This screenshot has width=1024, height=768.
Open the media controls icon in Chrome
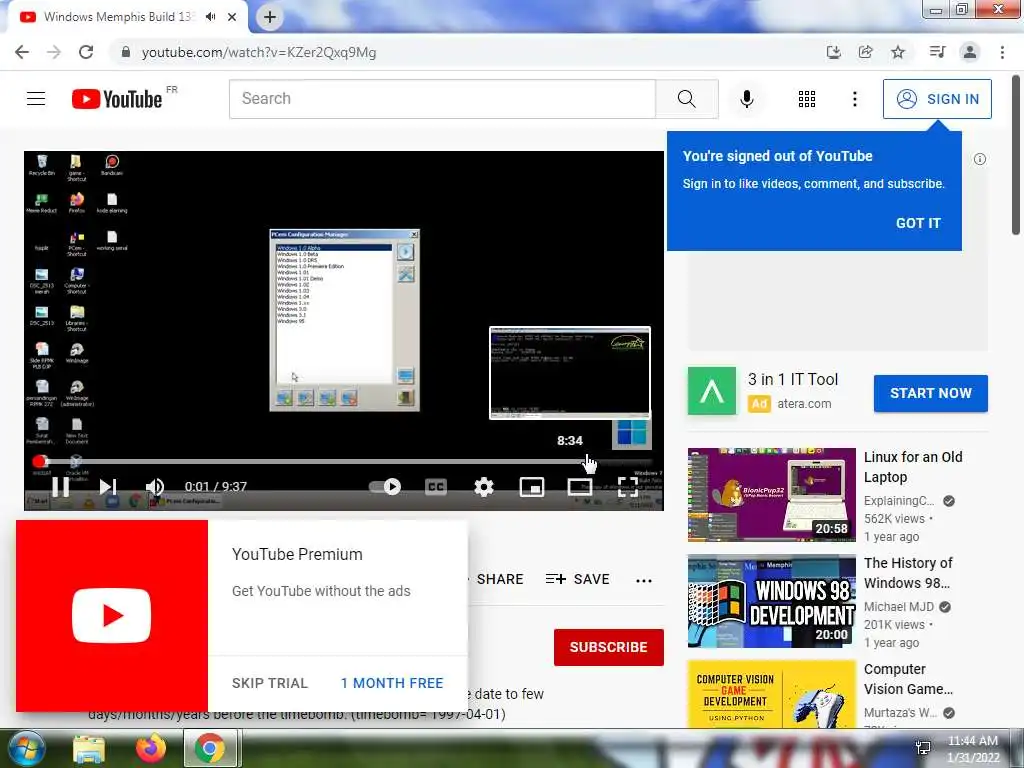pos(937,52)
